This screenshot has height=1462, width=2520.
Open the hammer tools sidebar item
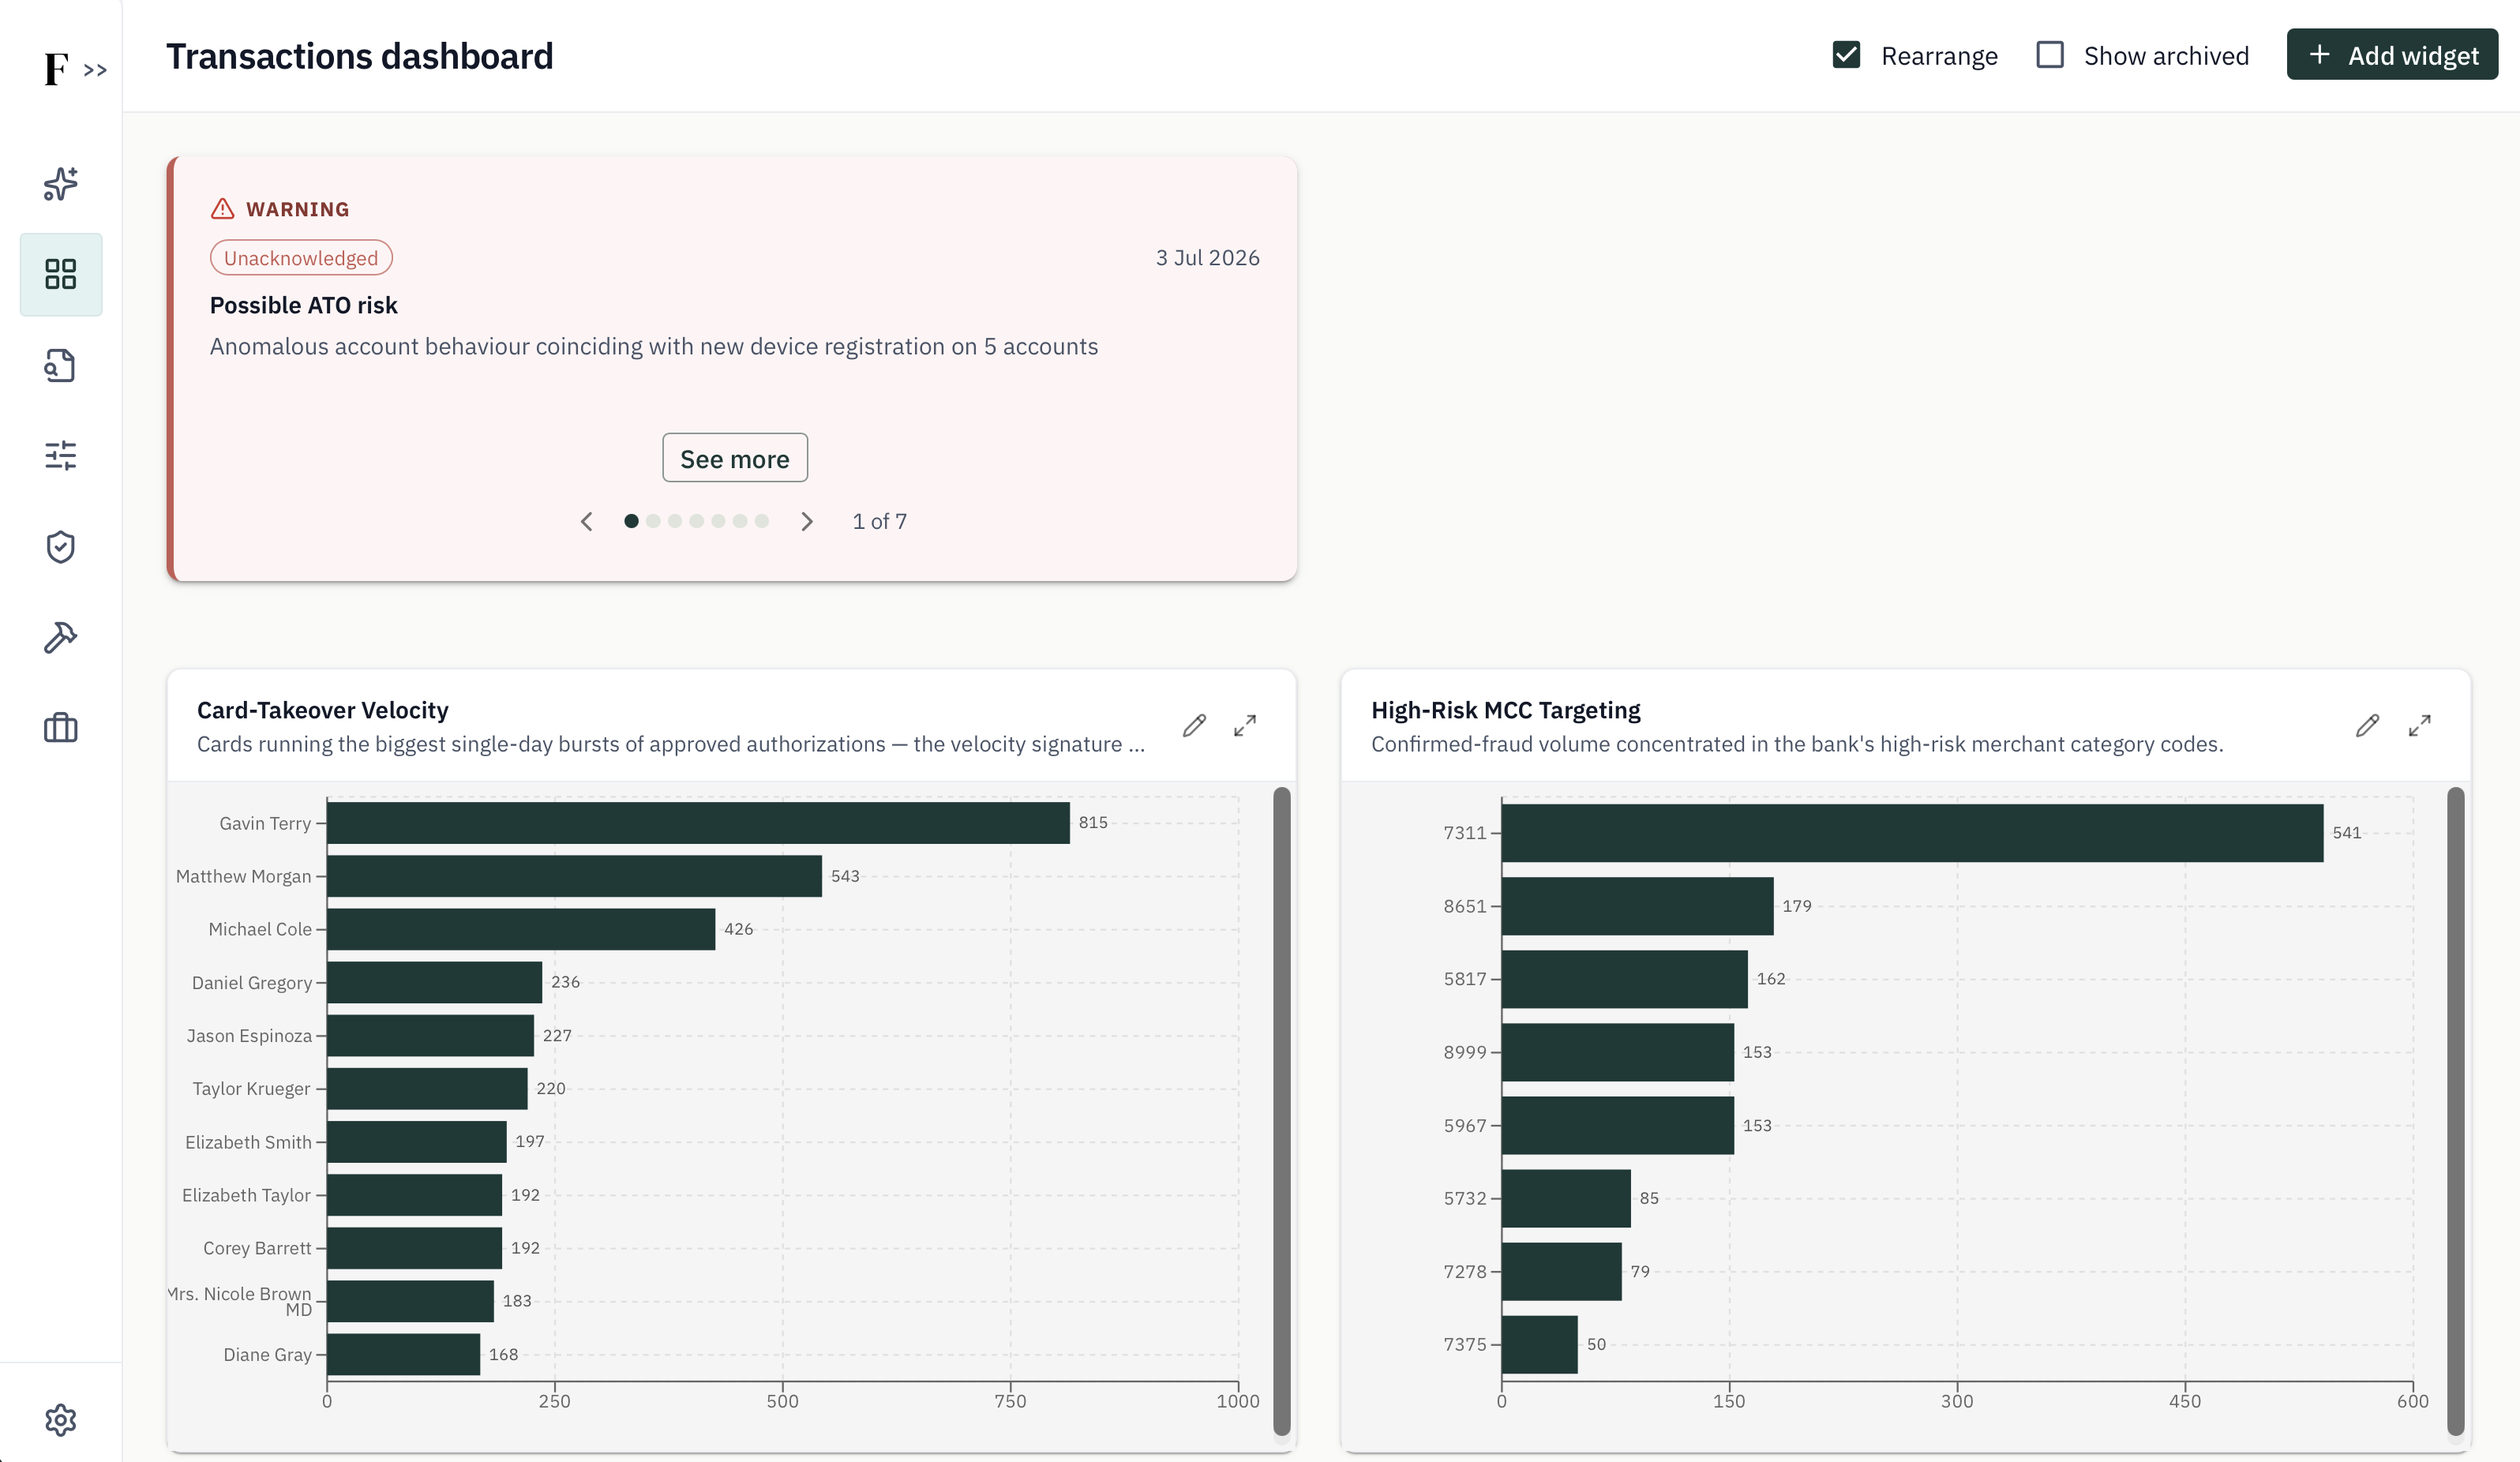pyautogui.click(x=61, y=637)
